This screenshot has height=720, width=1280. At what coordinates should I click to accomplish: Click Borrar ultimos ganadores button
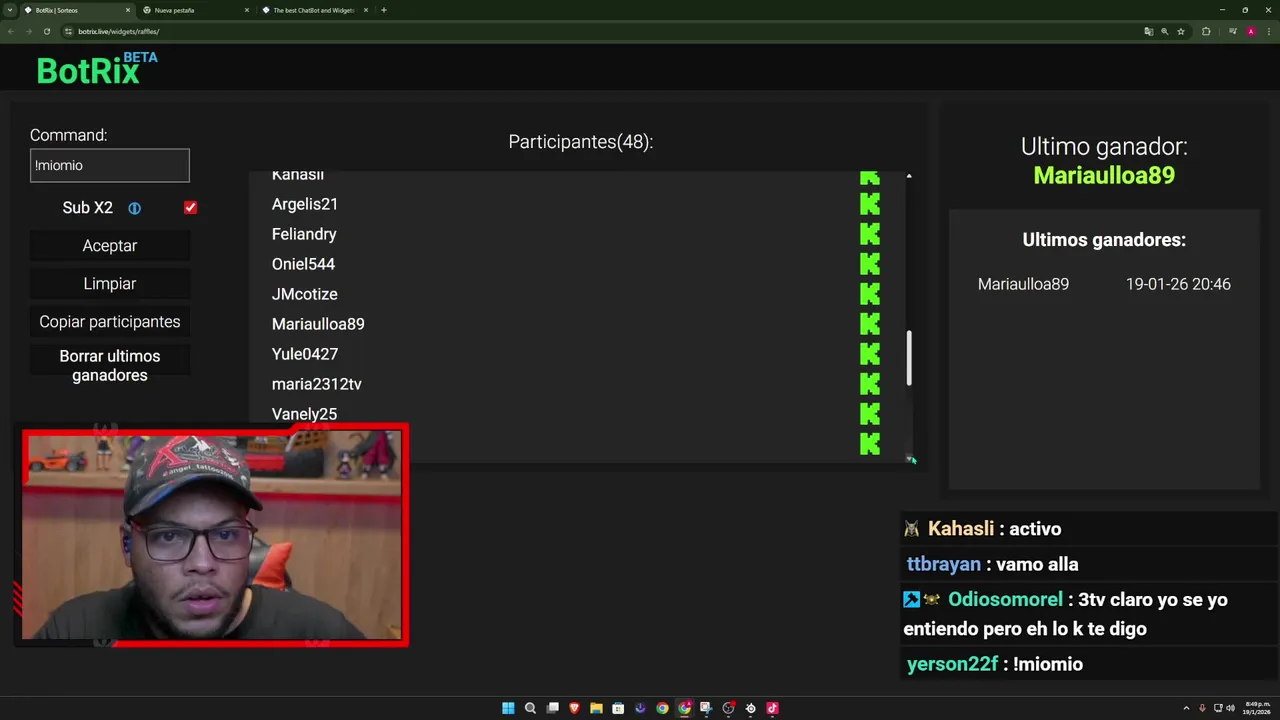click(x=110, y=366)
